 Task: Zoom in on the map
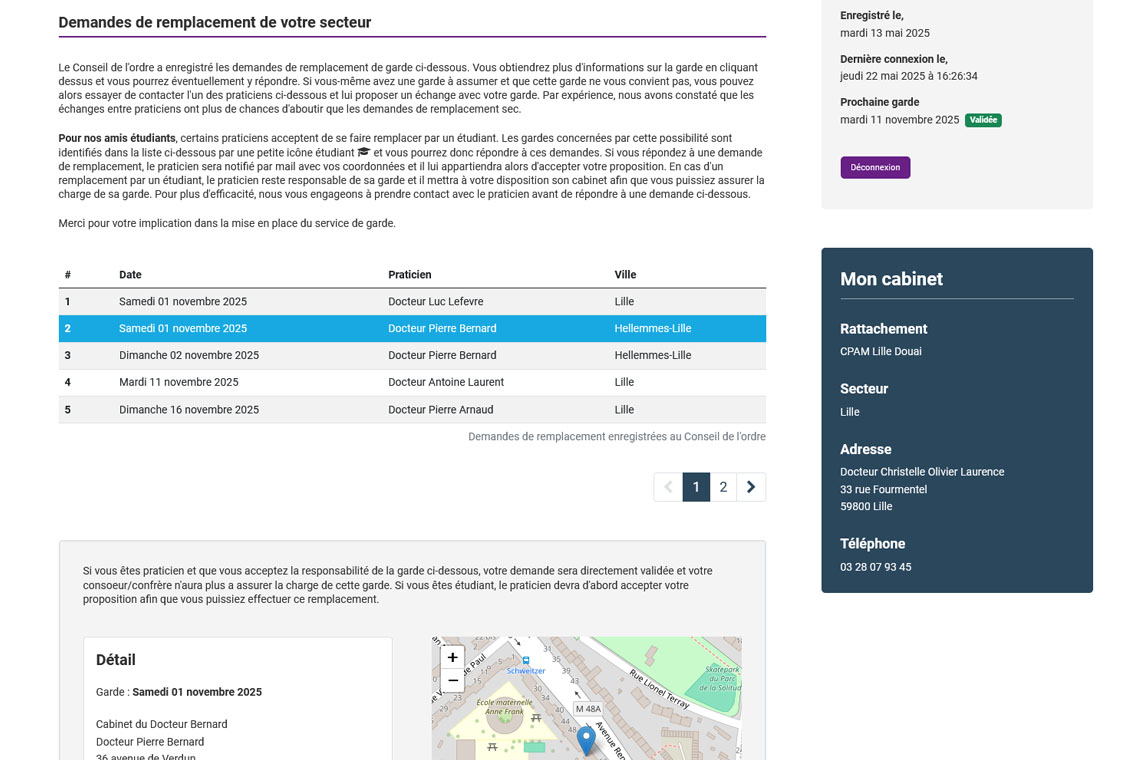452,657
